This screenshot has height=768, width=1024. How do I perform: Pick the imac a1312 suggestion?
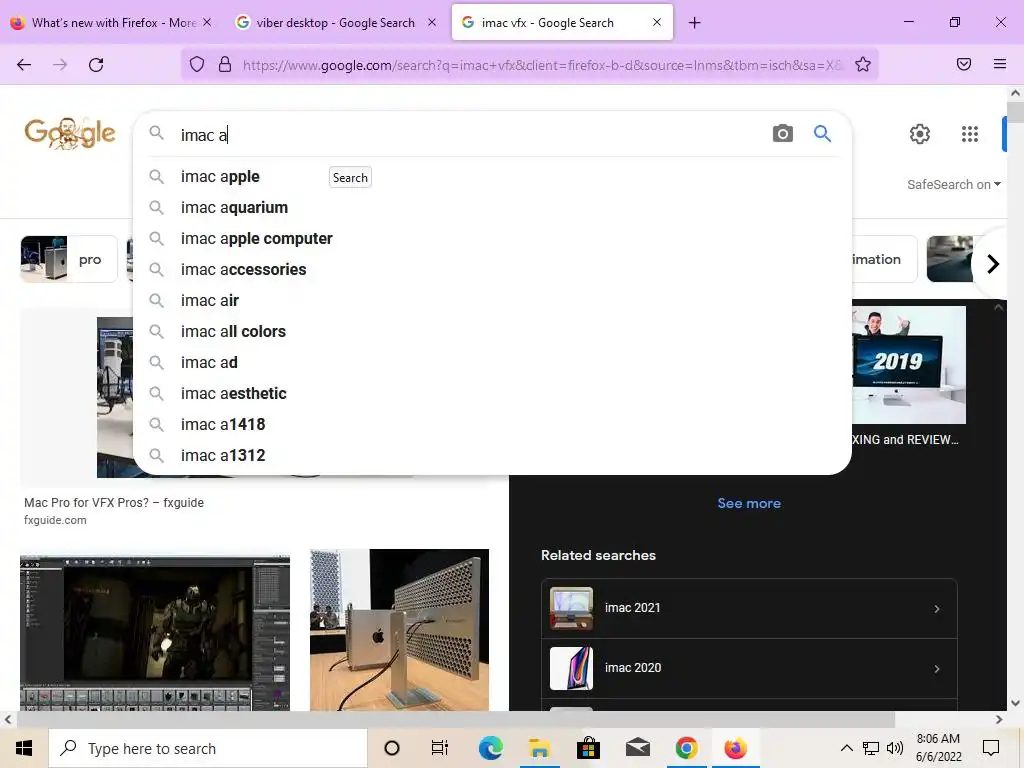(x=492, y=456)
